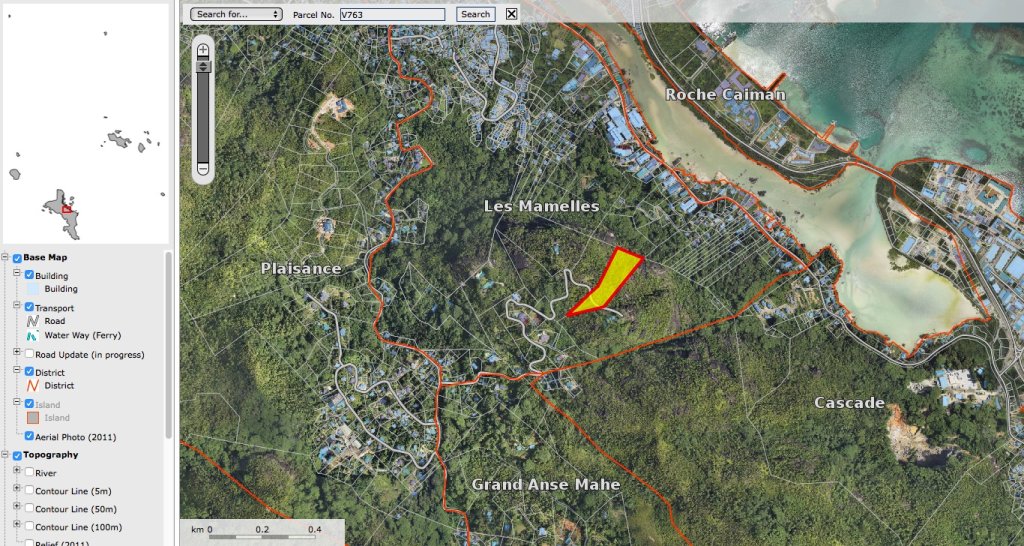Click the zoom slider handle
The image size is (1024, 546).
[203, 65]
